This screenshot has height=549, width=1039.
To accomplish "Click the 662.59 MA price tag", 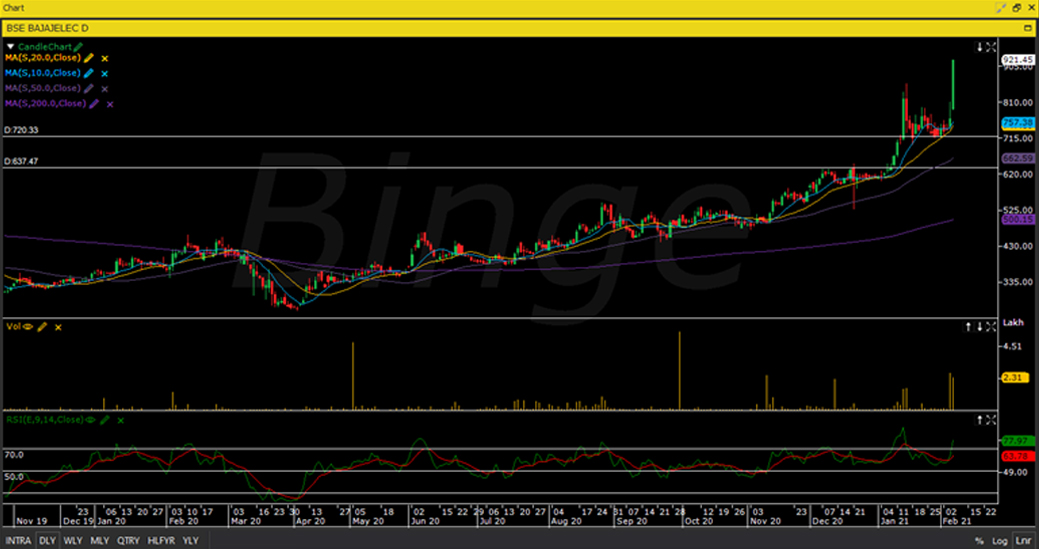I will pyautogui.click(x=1018, y=159).
